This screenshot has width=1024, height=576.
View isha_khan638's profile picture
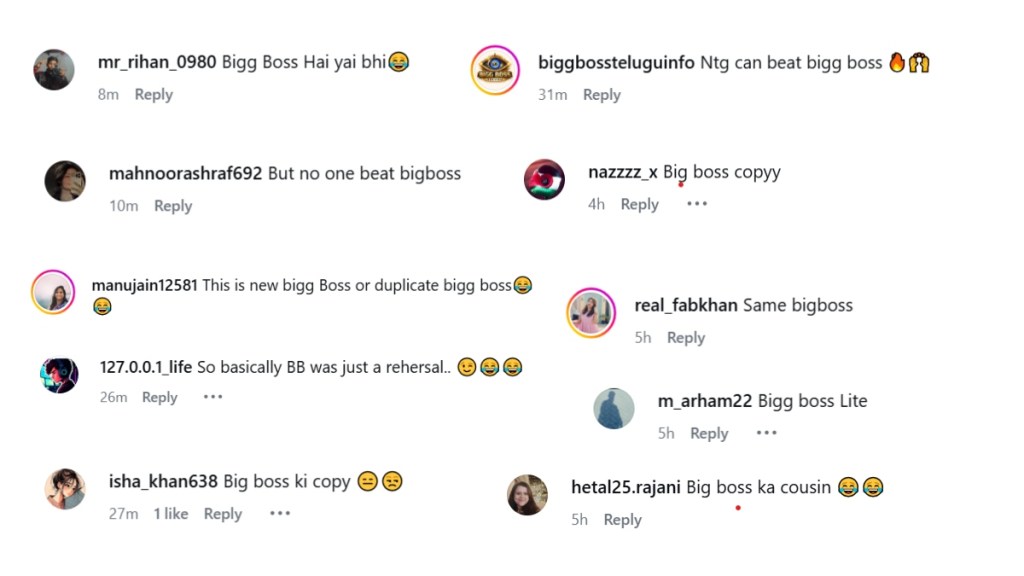65,489
